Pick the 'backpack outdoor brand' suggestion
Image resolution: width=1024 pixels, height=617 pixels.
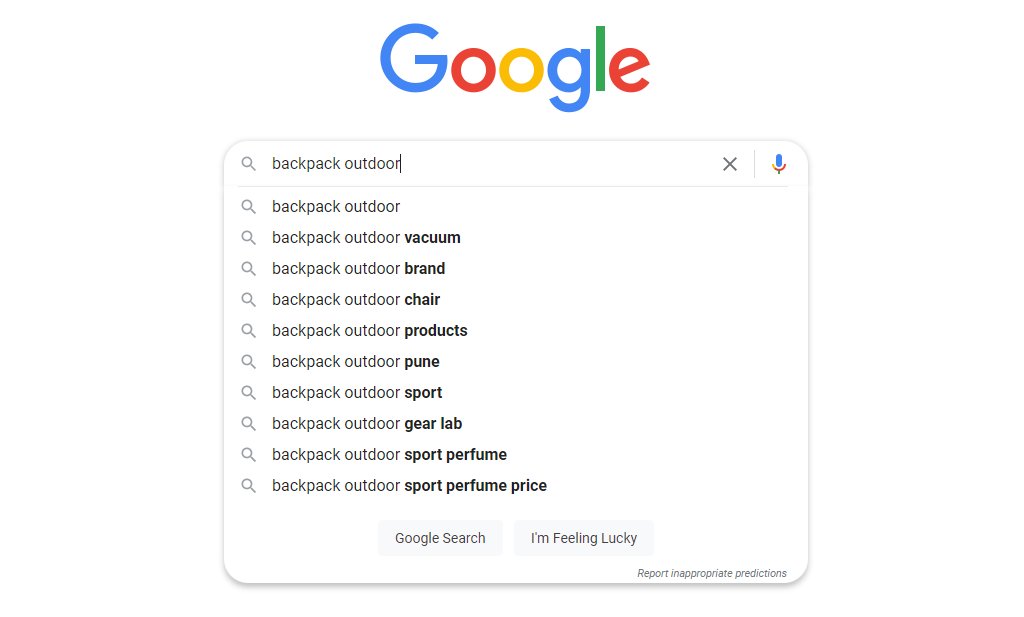(358, 269)
